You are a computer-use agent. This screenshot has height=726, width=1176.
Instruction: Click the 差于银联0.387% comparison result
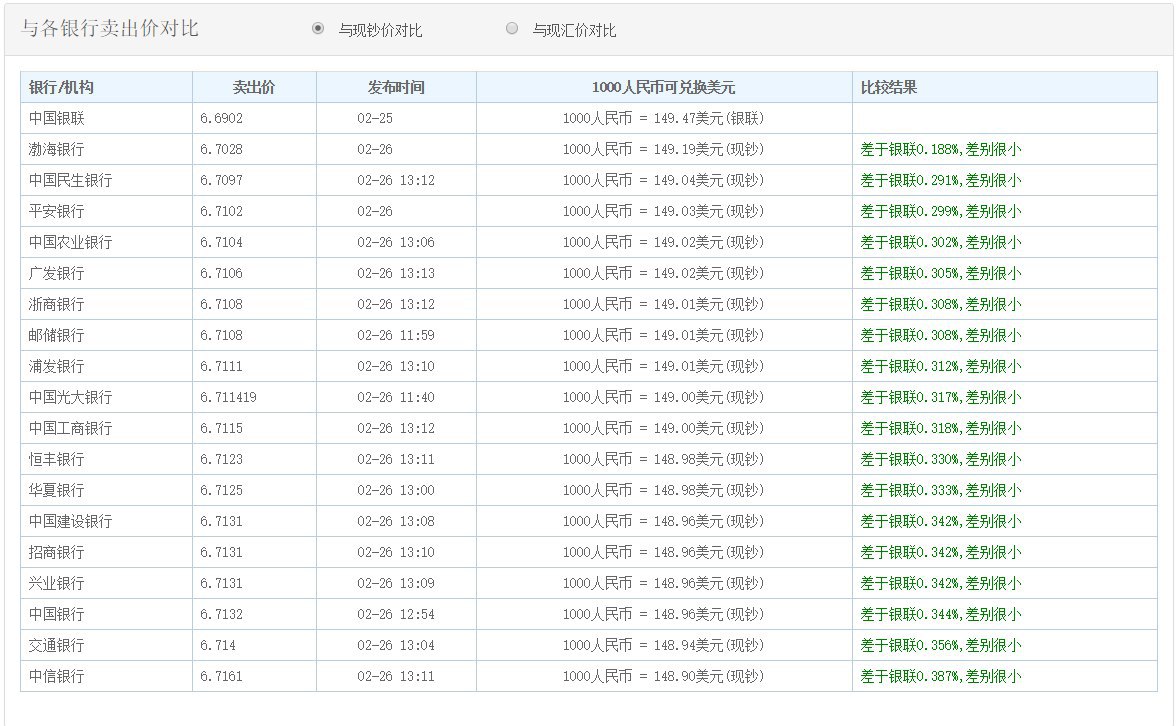tap(940, 676)
